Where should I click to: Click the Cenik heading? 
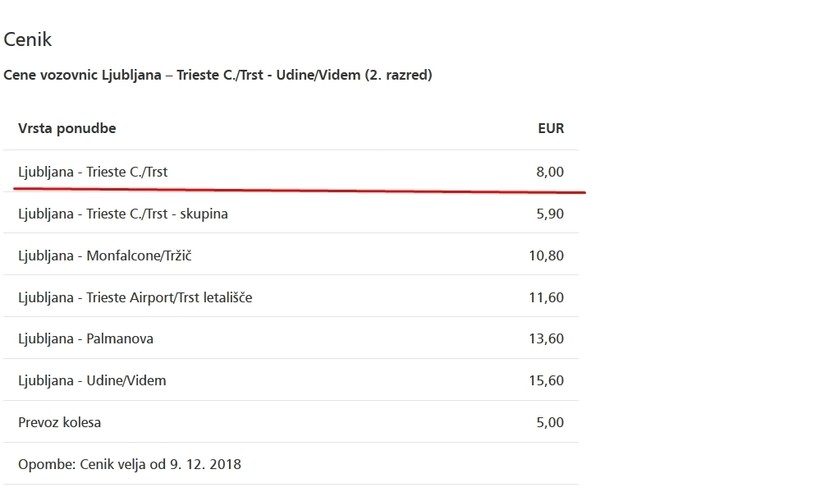pyautogui.click(x=28, y=40)
